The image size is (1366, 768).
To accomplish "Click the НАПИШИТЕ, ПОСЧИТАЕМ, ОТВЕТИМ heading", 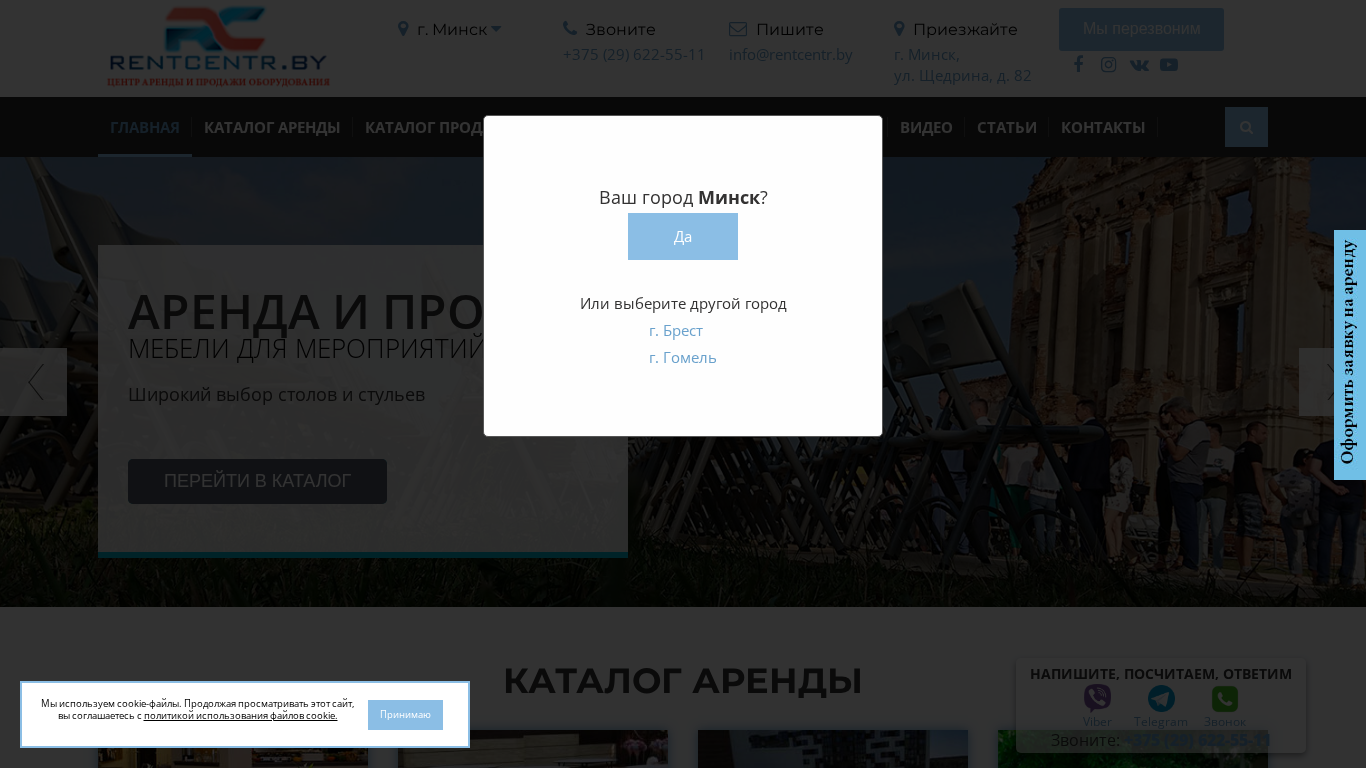I will click(1161, 674).
